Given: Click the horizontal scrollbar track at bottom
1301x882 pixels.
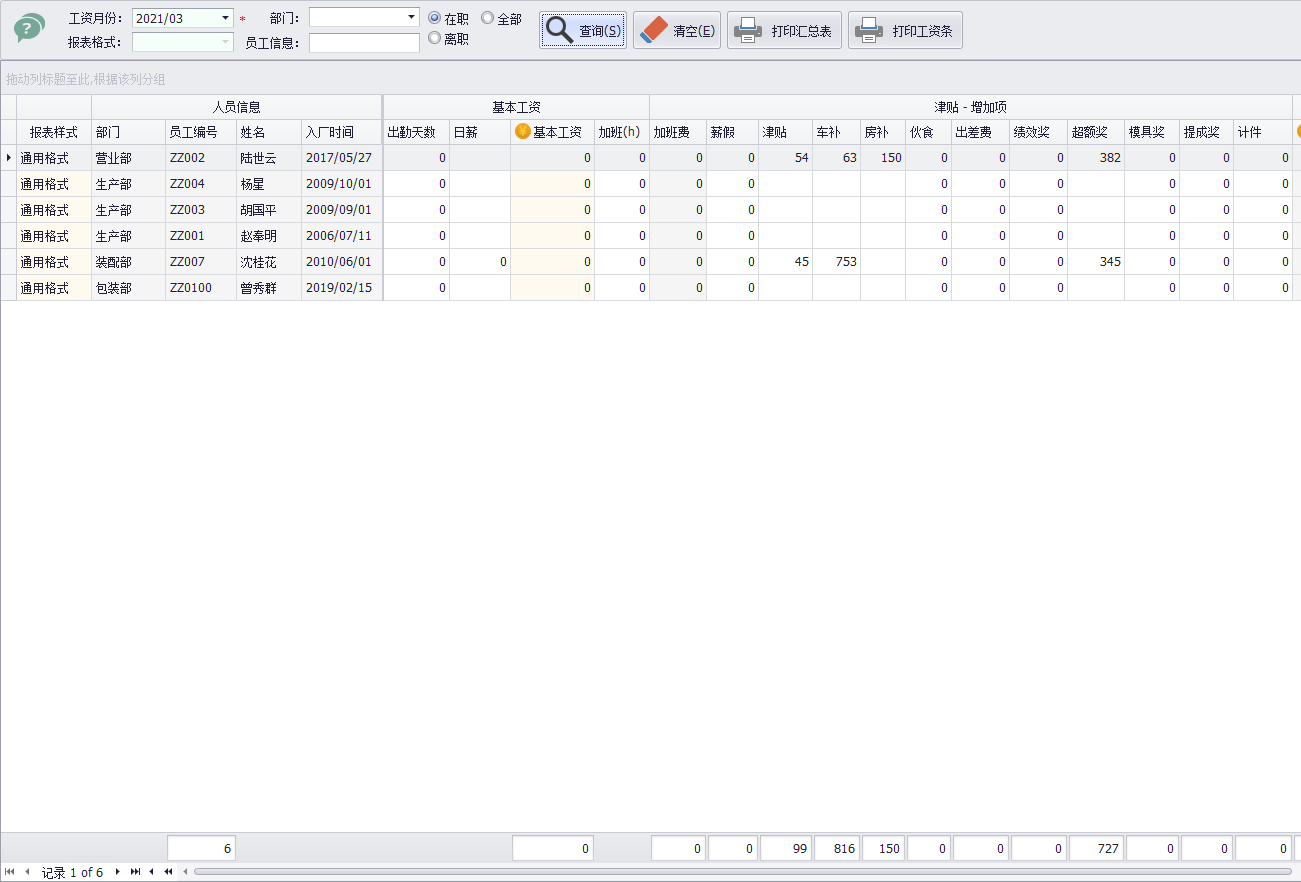Looking at the screenshot, I should click(x=740, y=872).
